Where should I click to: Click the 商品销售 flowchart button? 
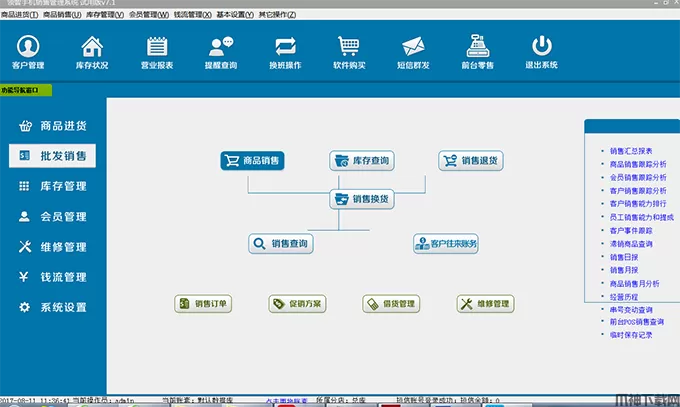point(252,161)
